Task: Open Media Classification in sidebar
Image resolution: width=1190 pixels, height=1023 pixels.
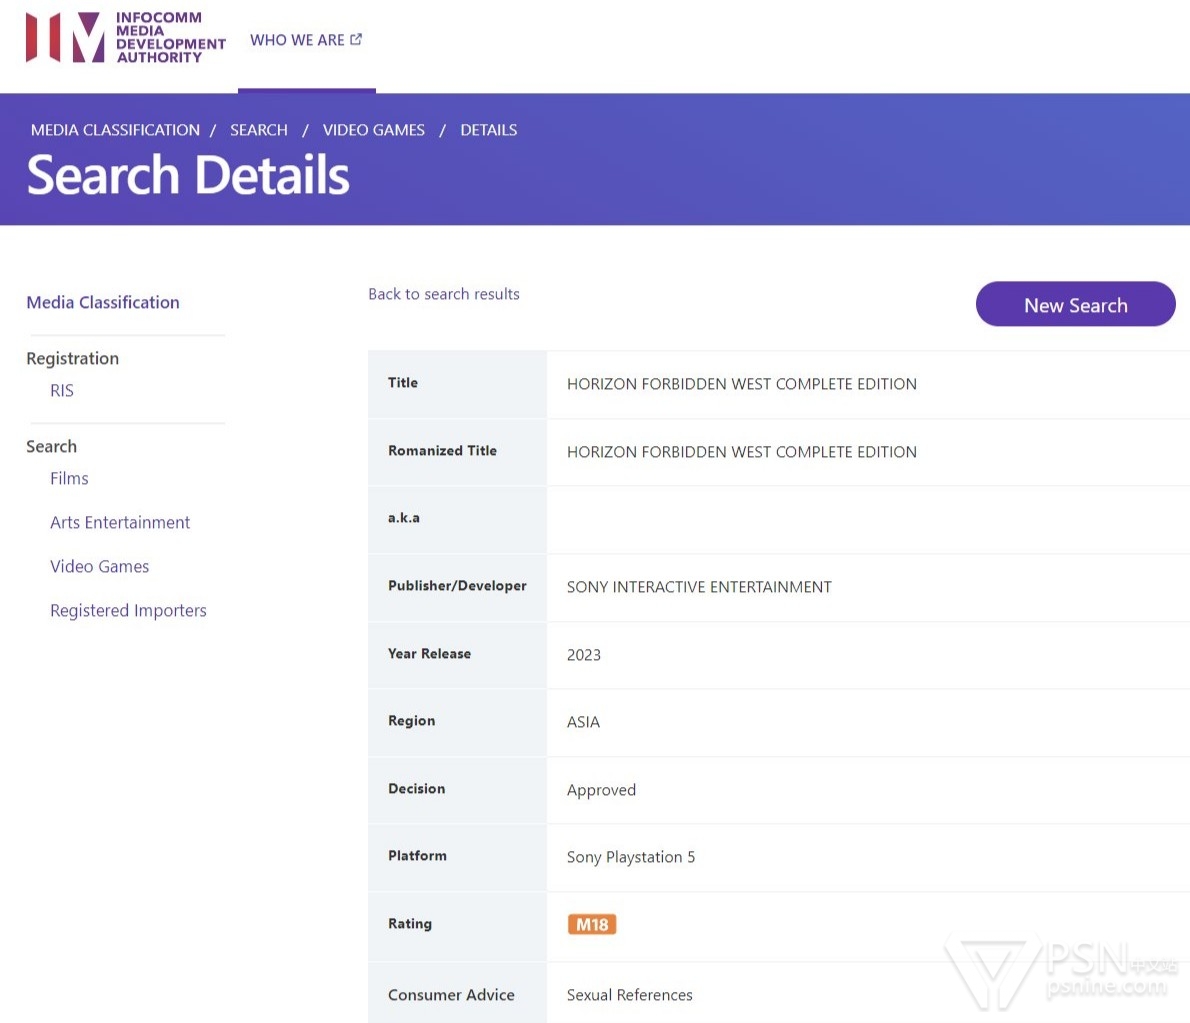Action: coord(103,302)
